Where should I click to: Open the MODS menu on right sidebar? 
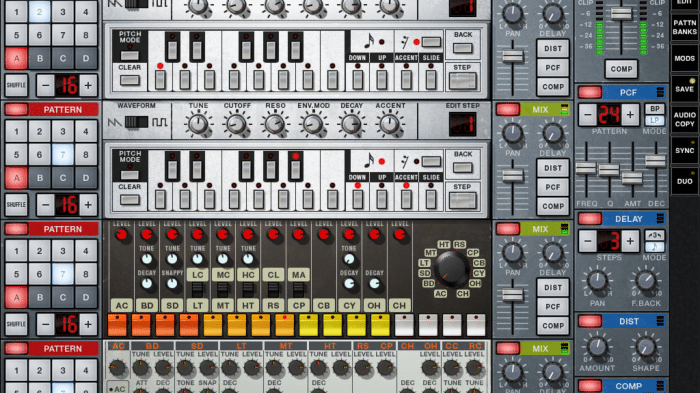pos(684,59)
